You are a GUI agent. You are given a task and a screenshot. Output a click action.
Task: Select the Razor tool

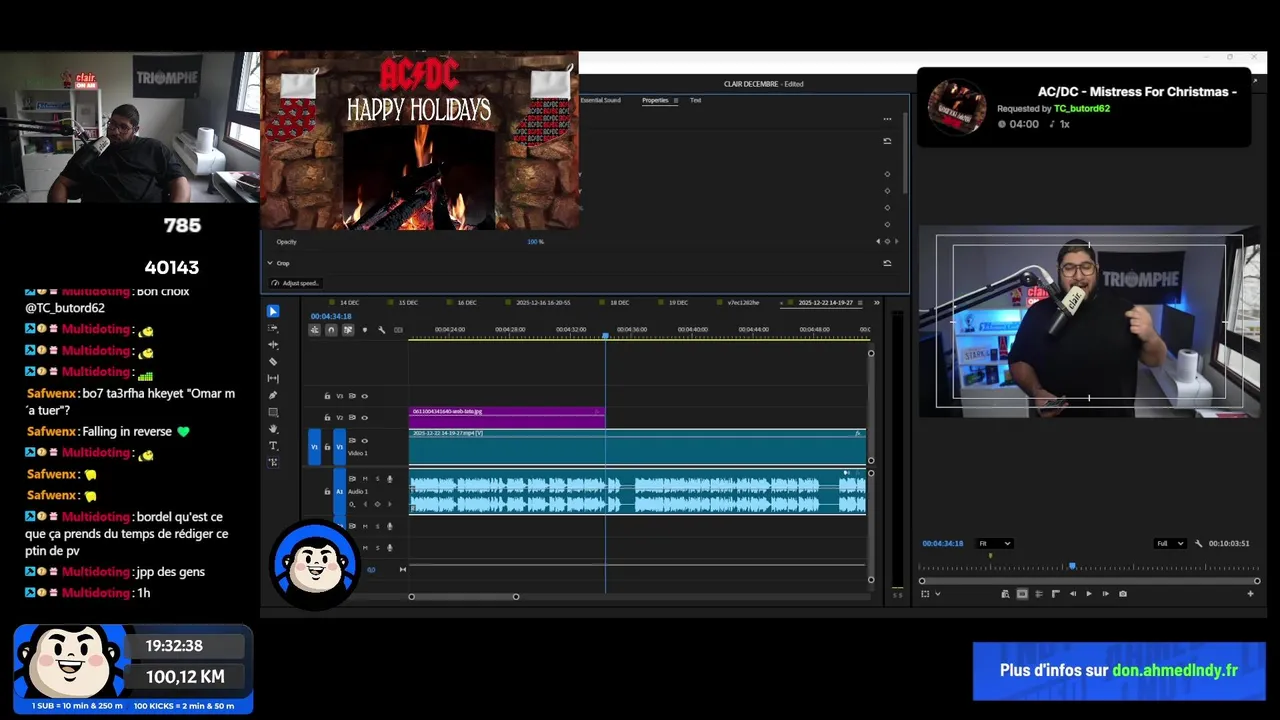[x=273, y=362]
